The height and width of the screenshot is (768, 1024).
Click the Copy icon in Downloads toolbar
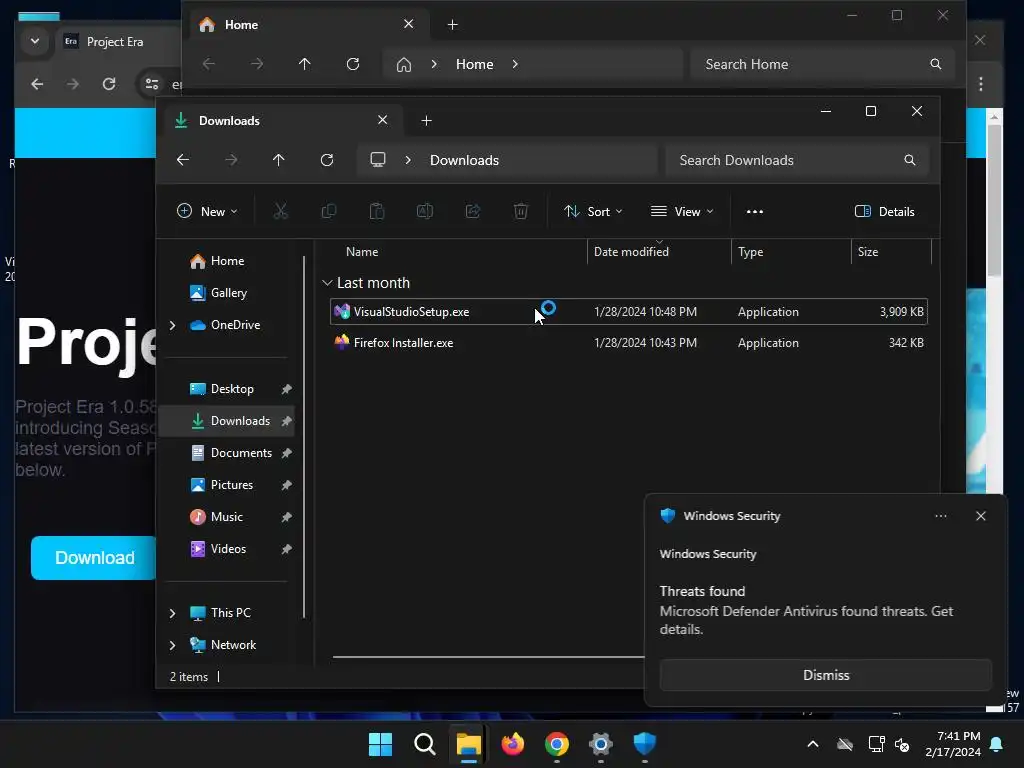coord(328,211)
